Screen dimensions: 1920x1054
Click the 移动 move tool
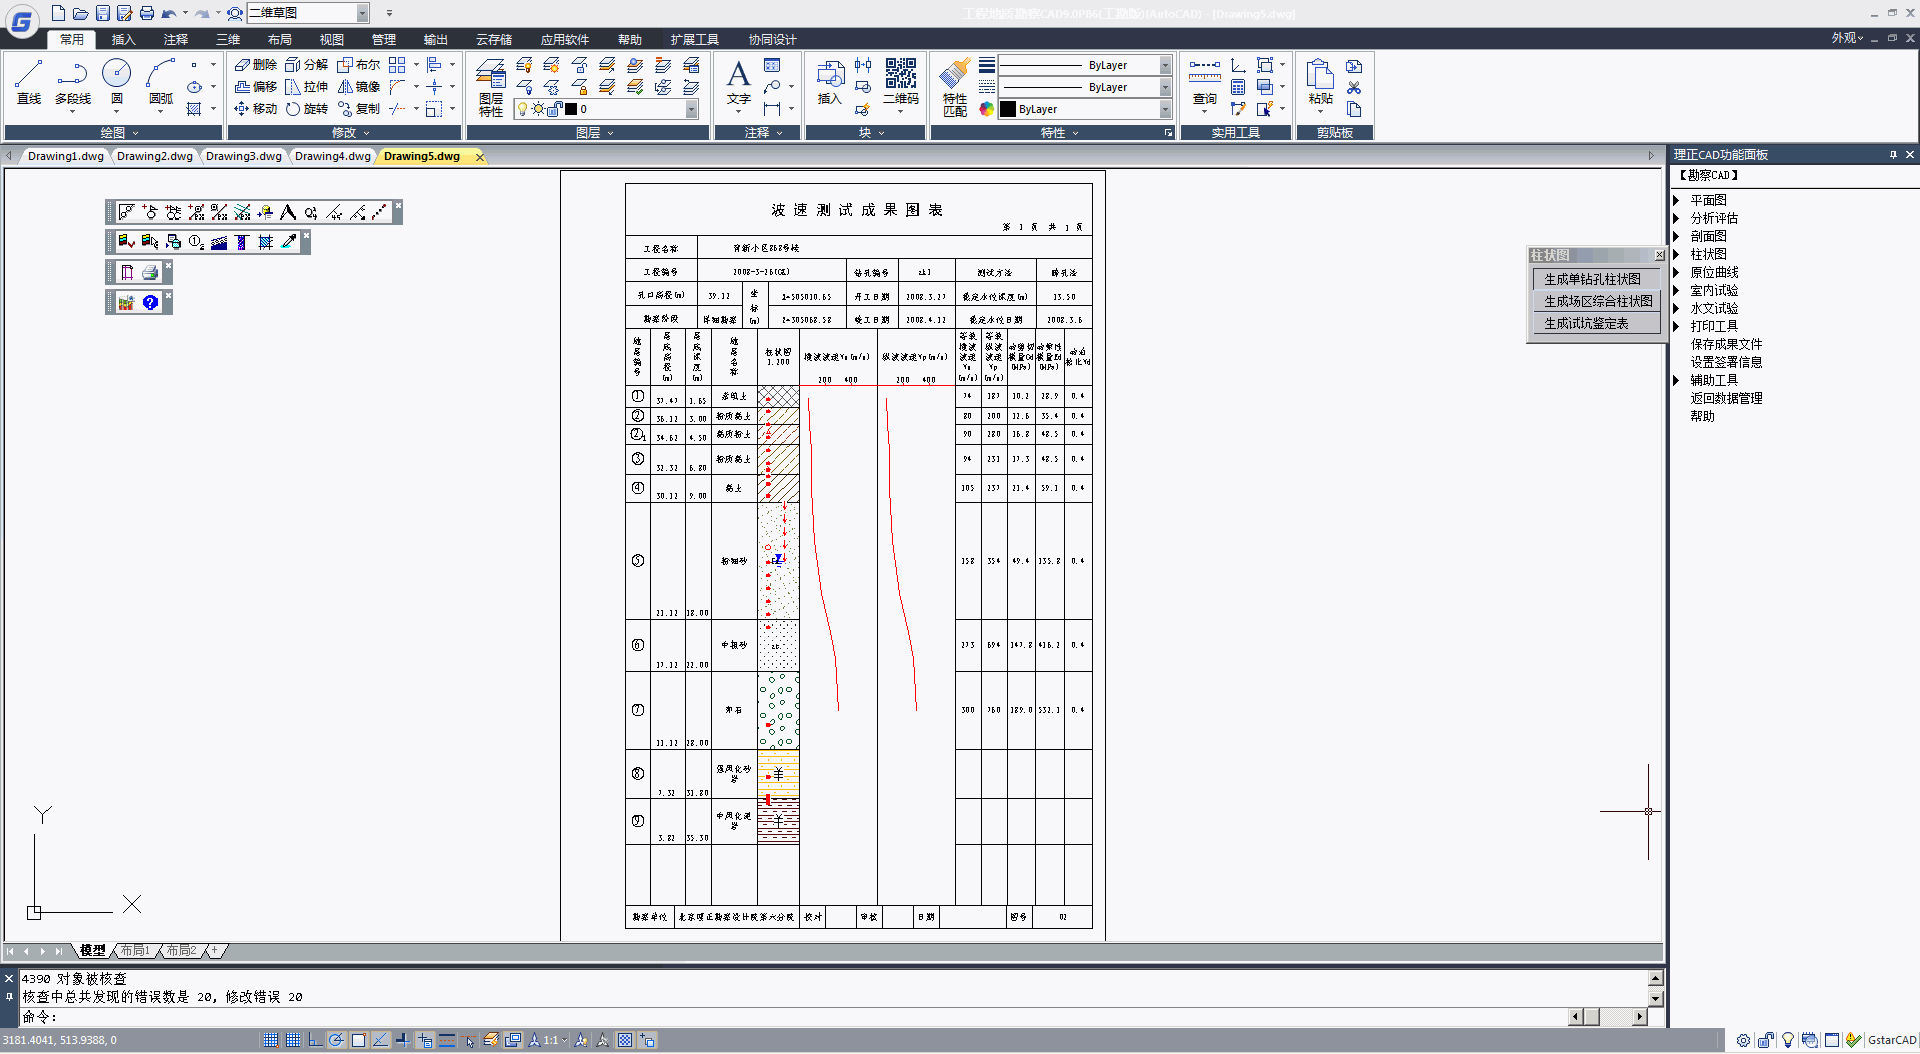coord(256,109)
